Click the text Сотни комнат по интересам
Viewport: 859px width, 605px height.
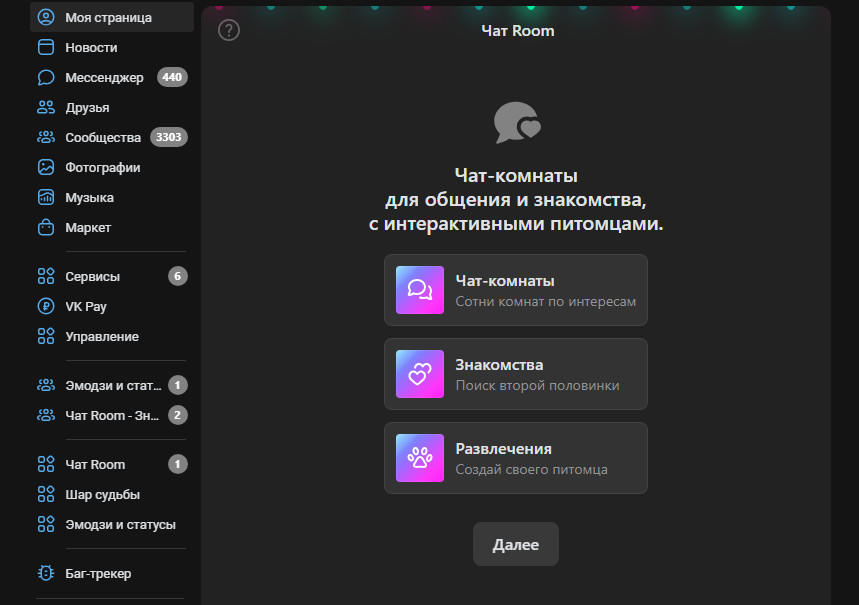point(546,301)
